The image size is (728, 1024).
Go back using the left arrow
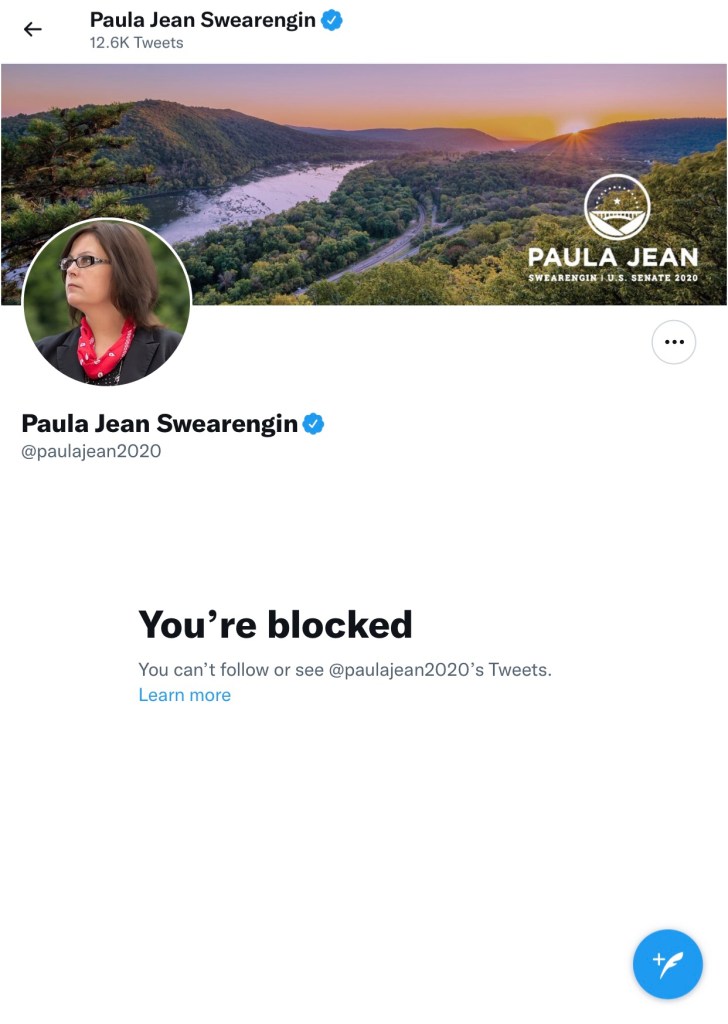33,29
